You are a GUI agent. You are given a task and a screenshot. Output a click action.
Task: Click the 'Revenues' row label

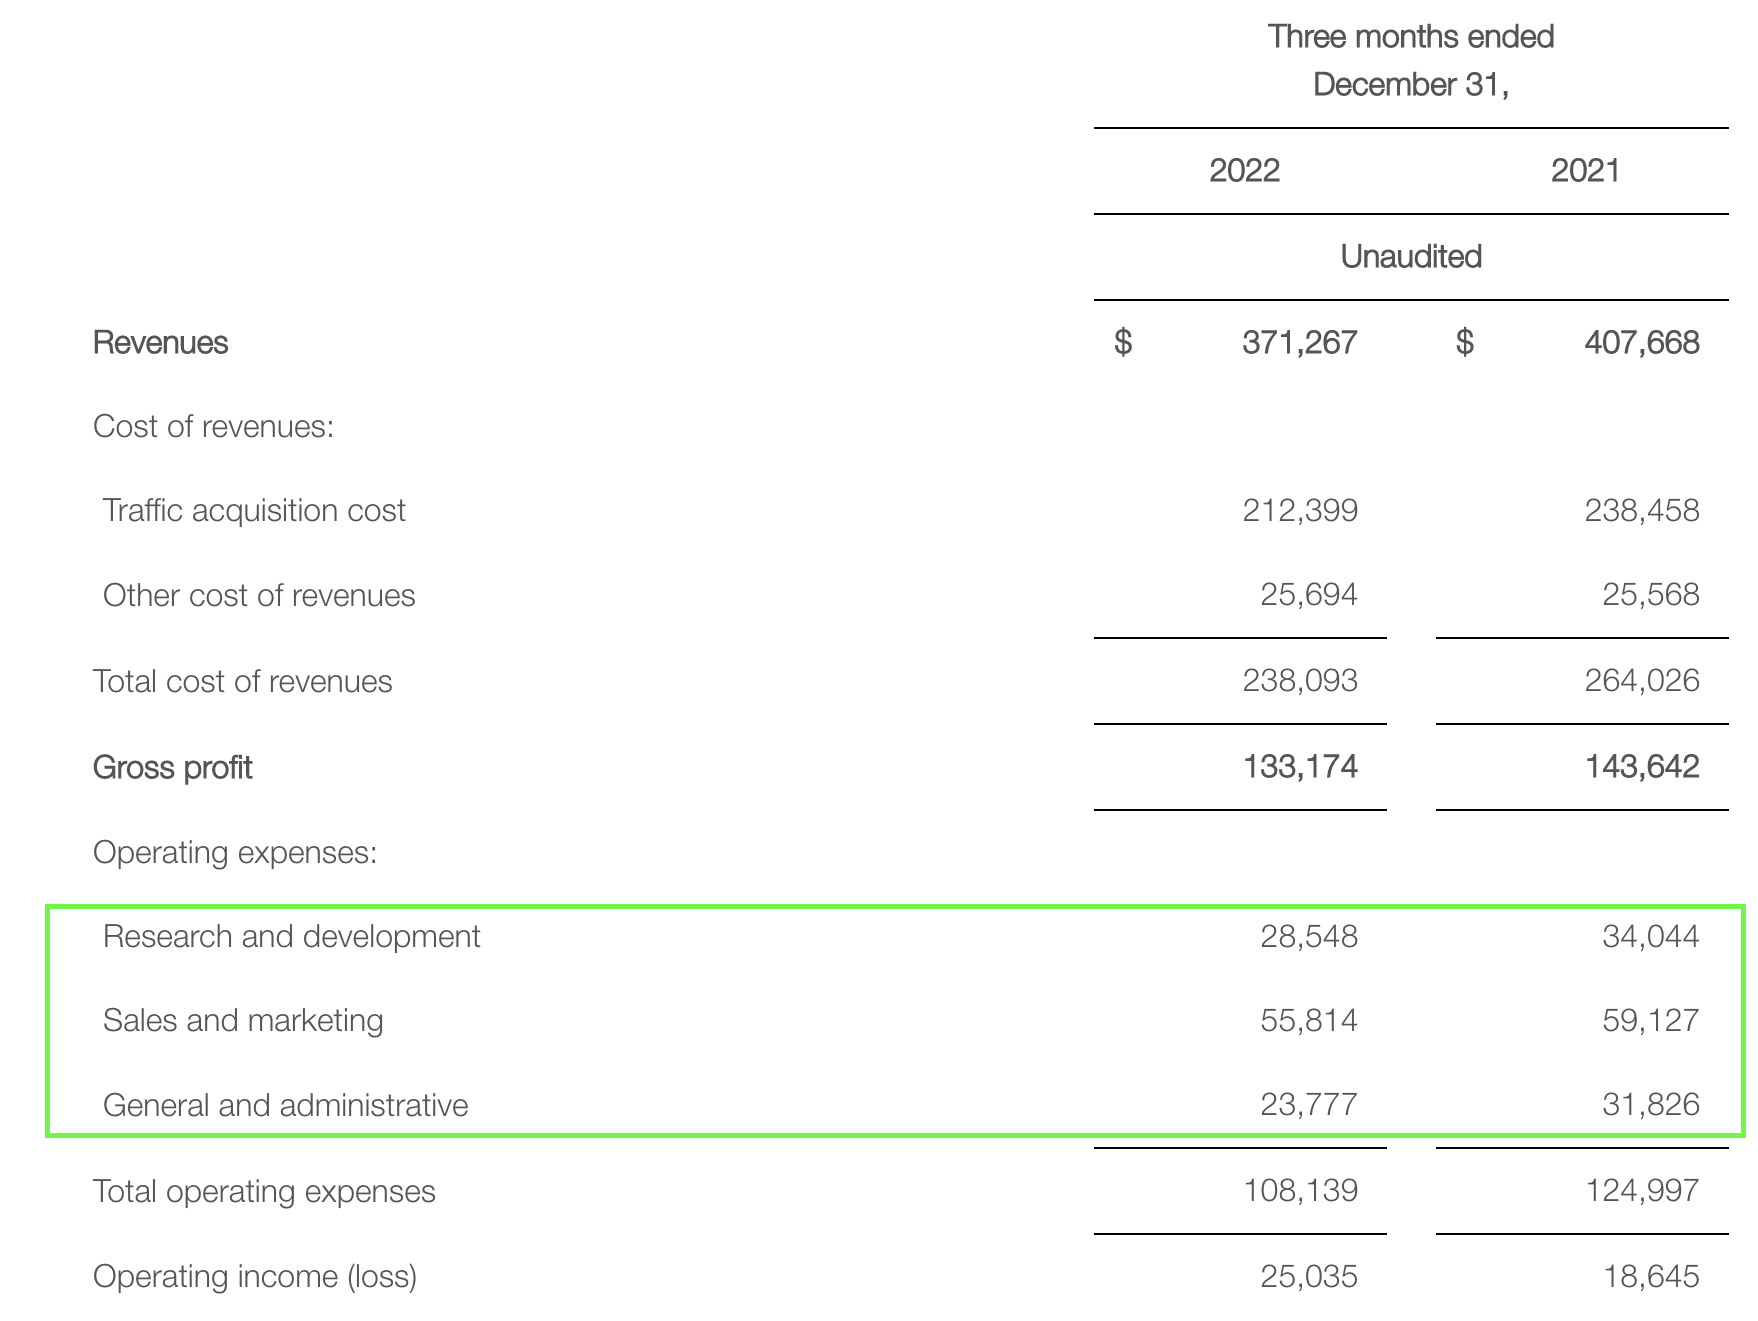tap(160, 343)
